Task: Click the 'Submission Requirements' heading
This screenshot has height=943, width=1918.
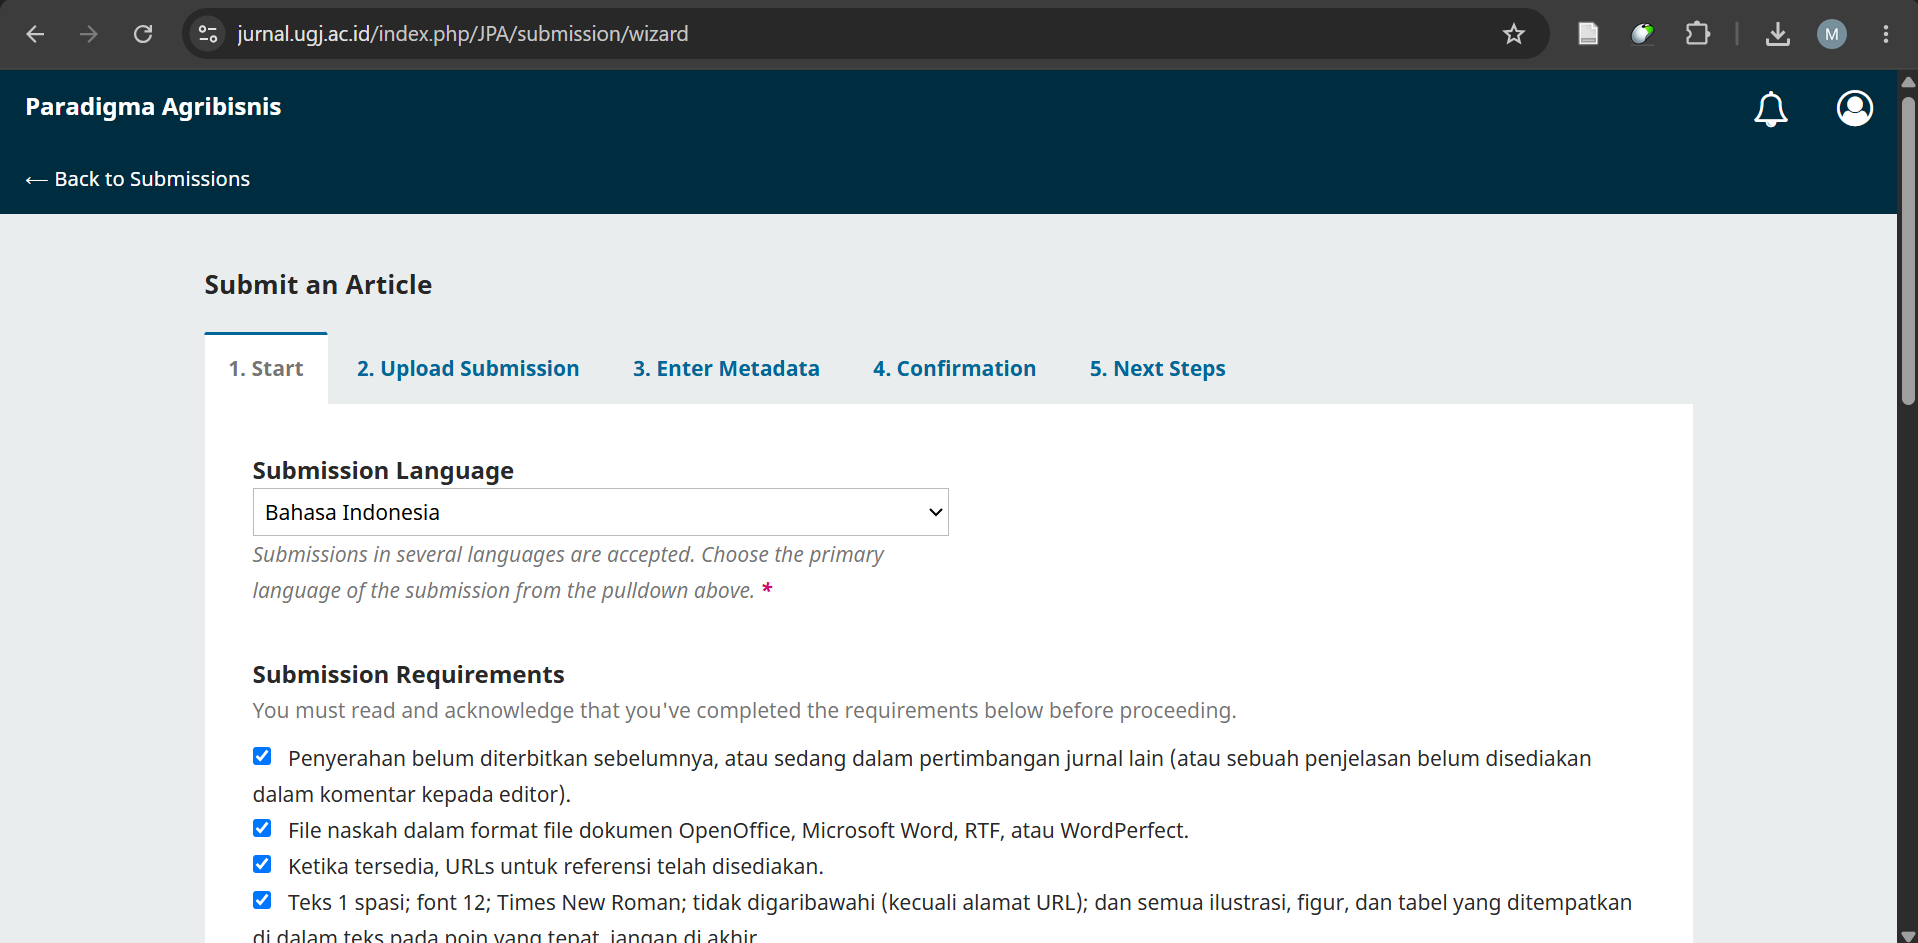Action: tap(408, 675)
